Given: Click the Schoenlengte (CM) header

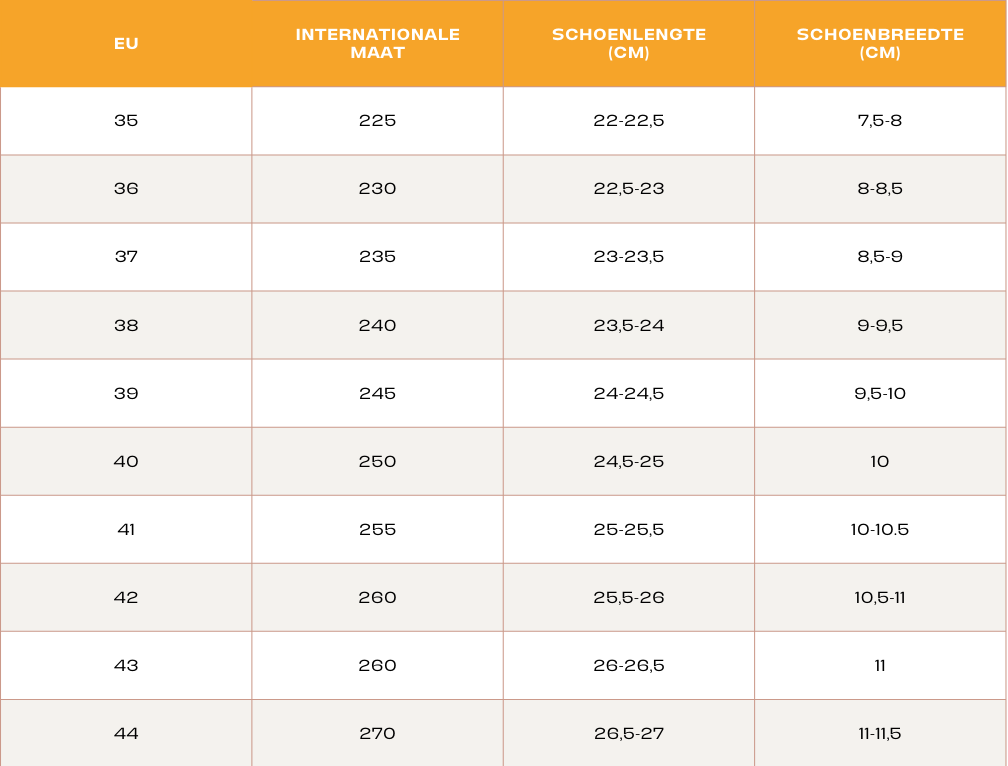Looking at the screenshot, I should (629, 44).
